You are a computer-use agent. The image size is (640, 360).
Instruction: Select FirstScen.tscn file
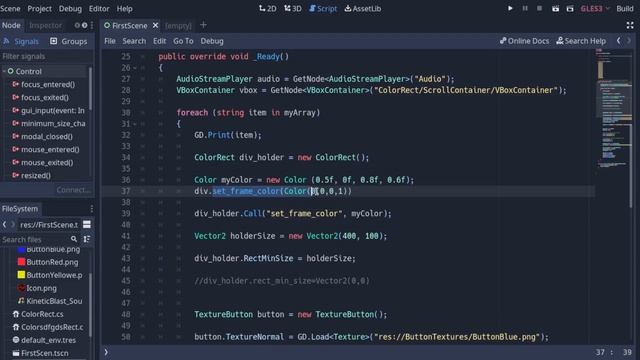tap(40, 353)
